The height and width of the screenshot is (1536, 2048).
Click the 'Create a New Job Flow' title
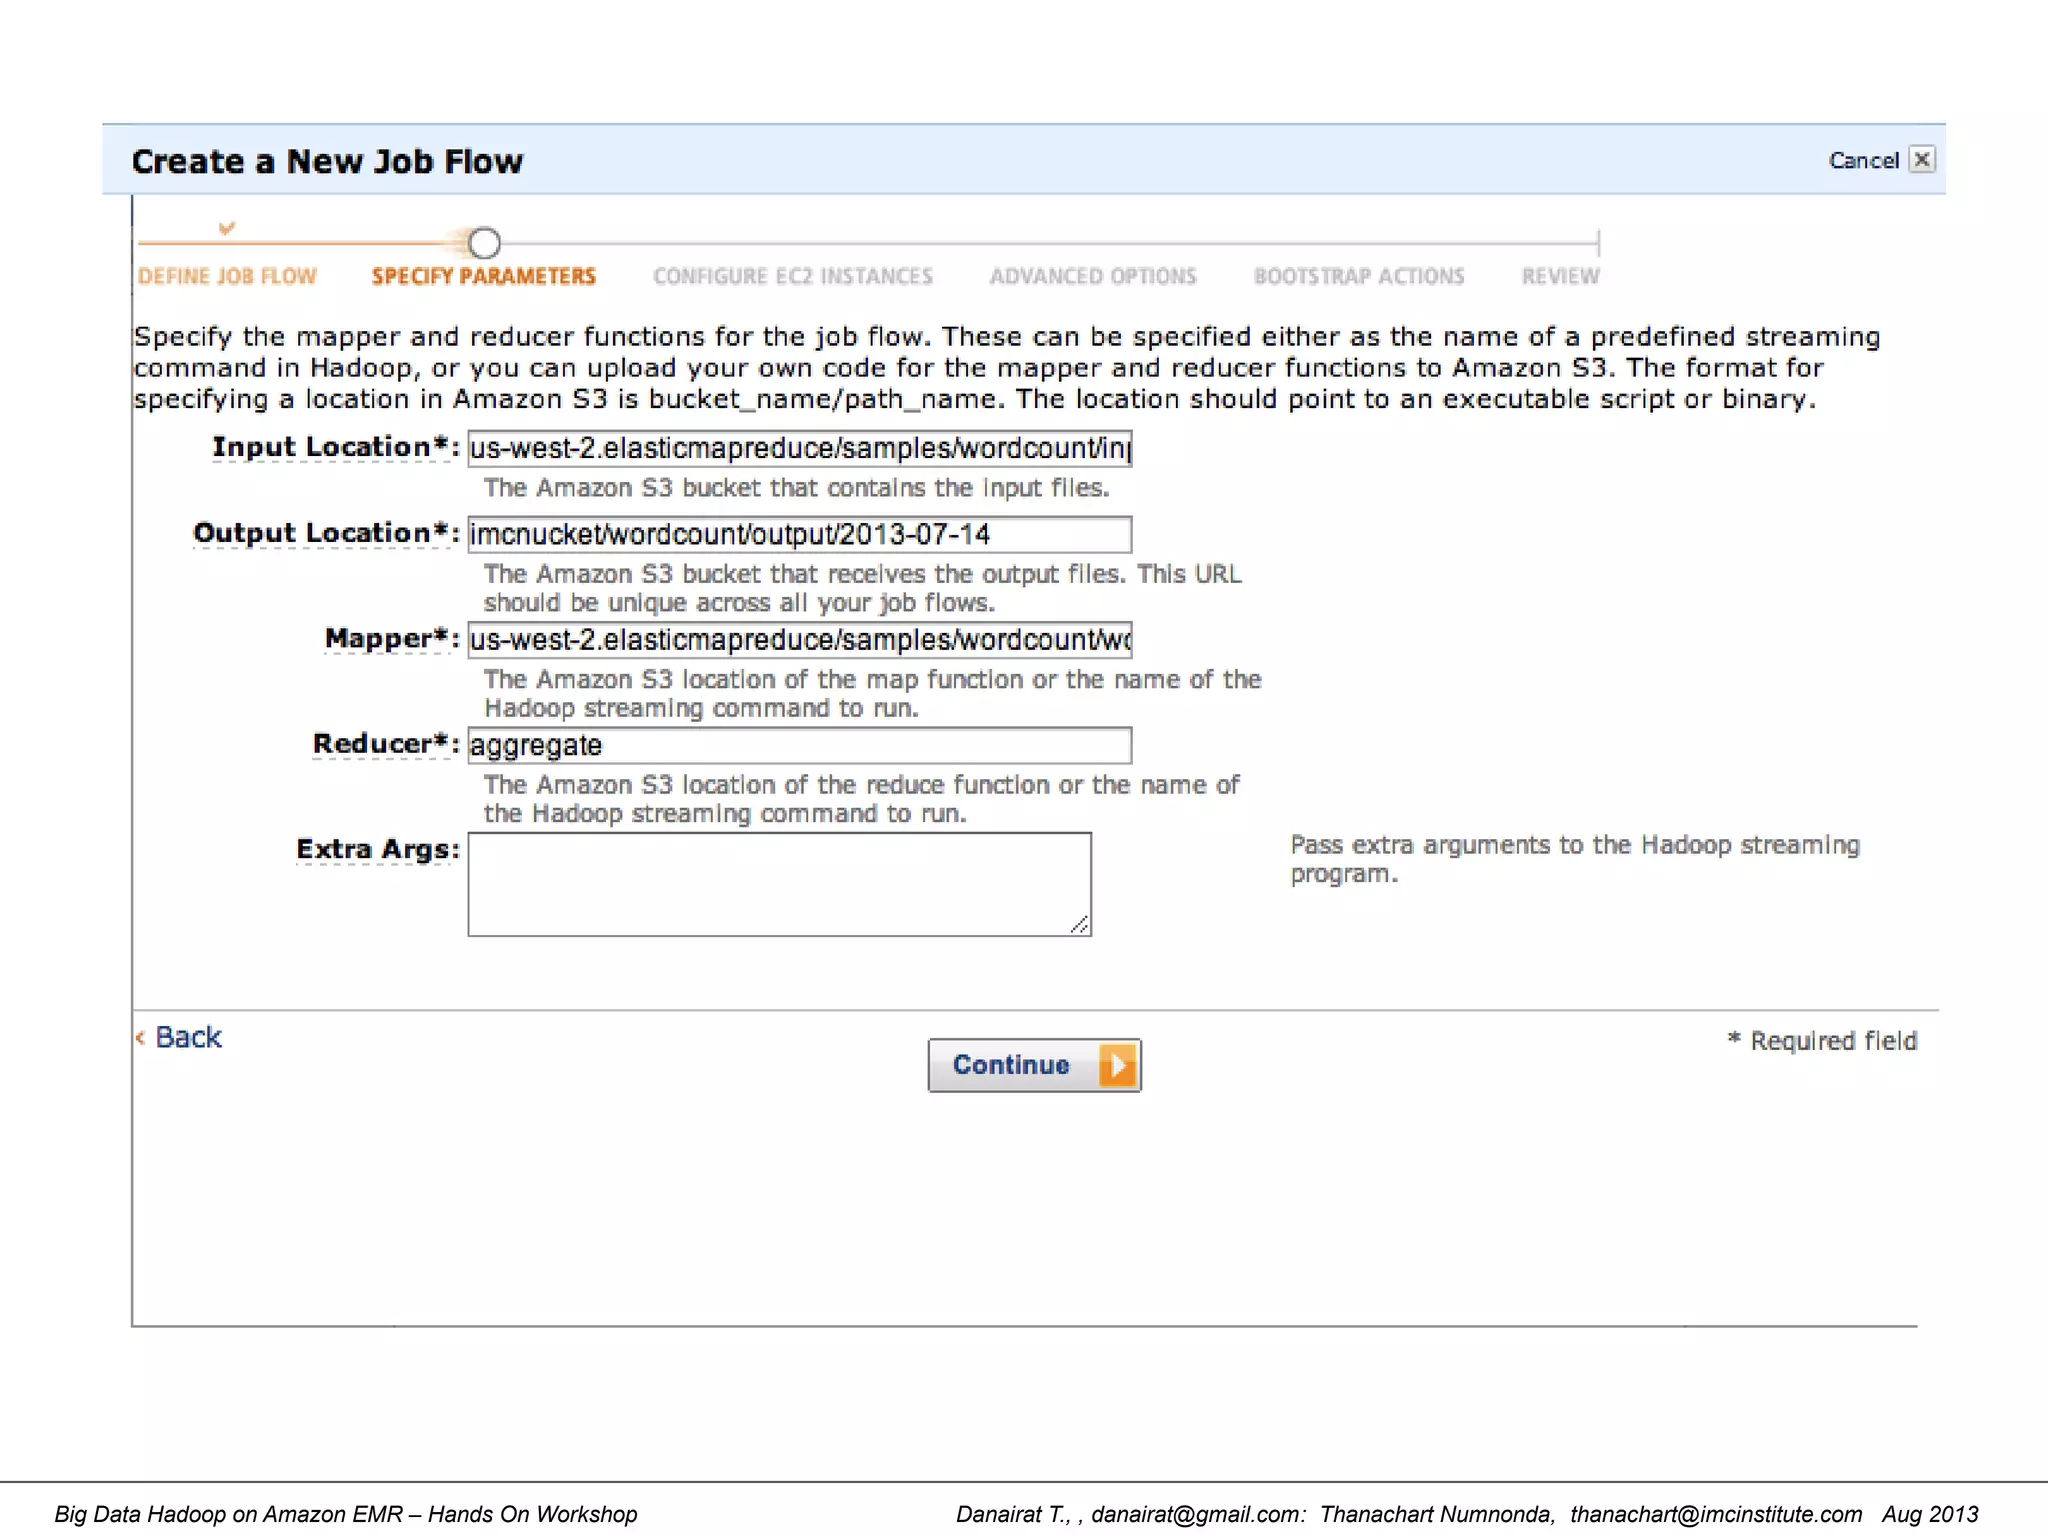click(x=327, y=161)
